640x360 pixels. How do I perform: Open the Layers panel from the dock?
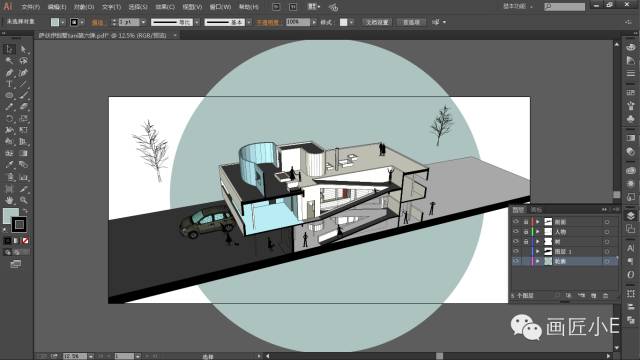tap(631, 216)
